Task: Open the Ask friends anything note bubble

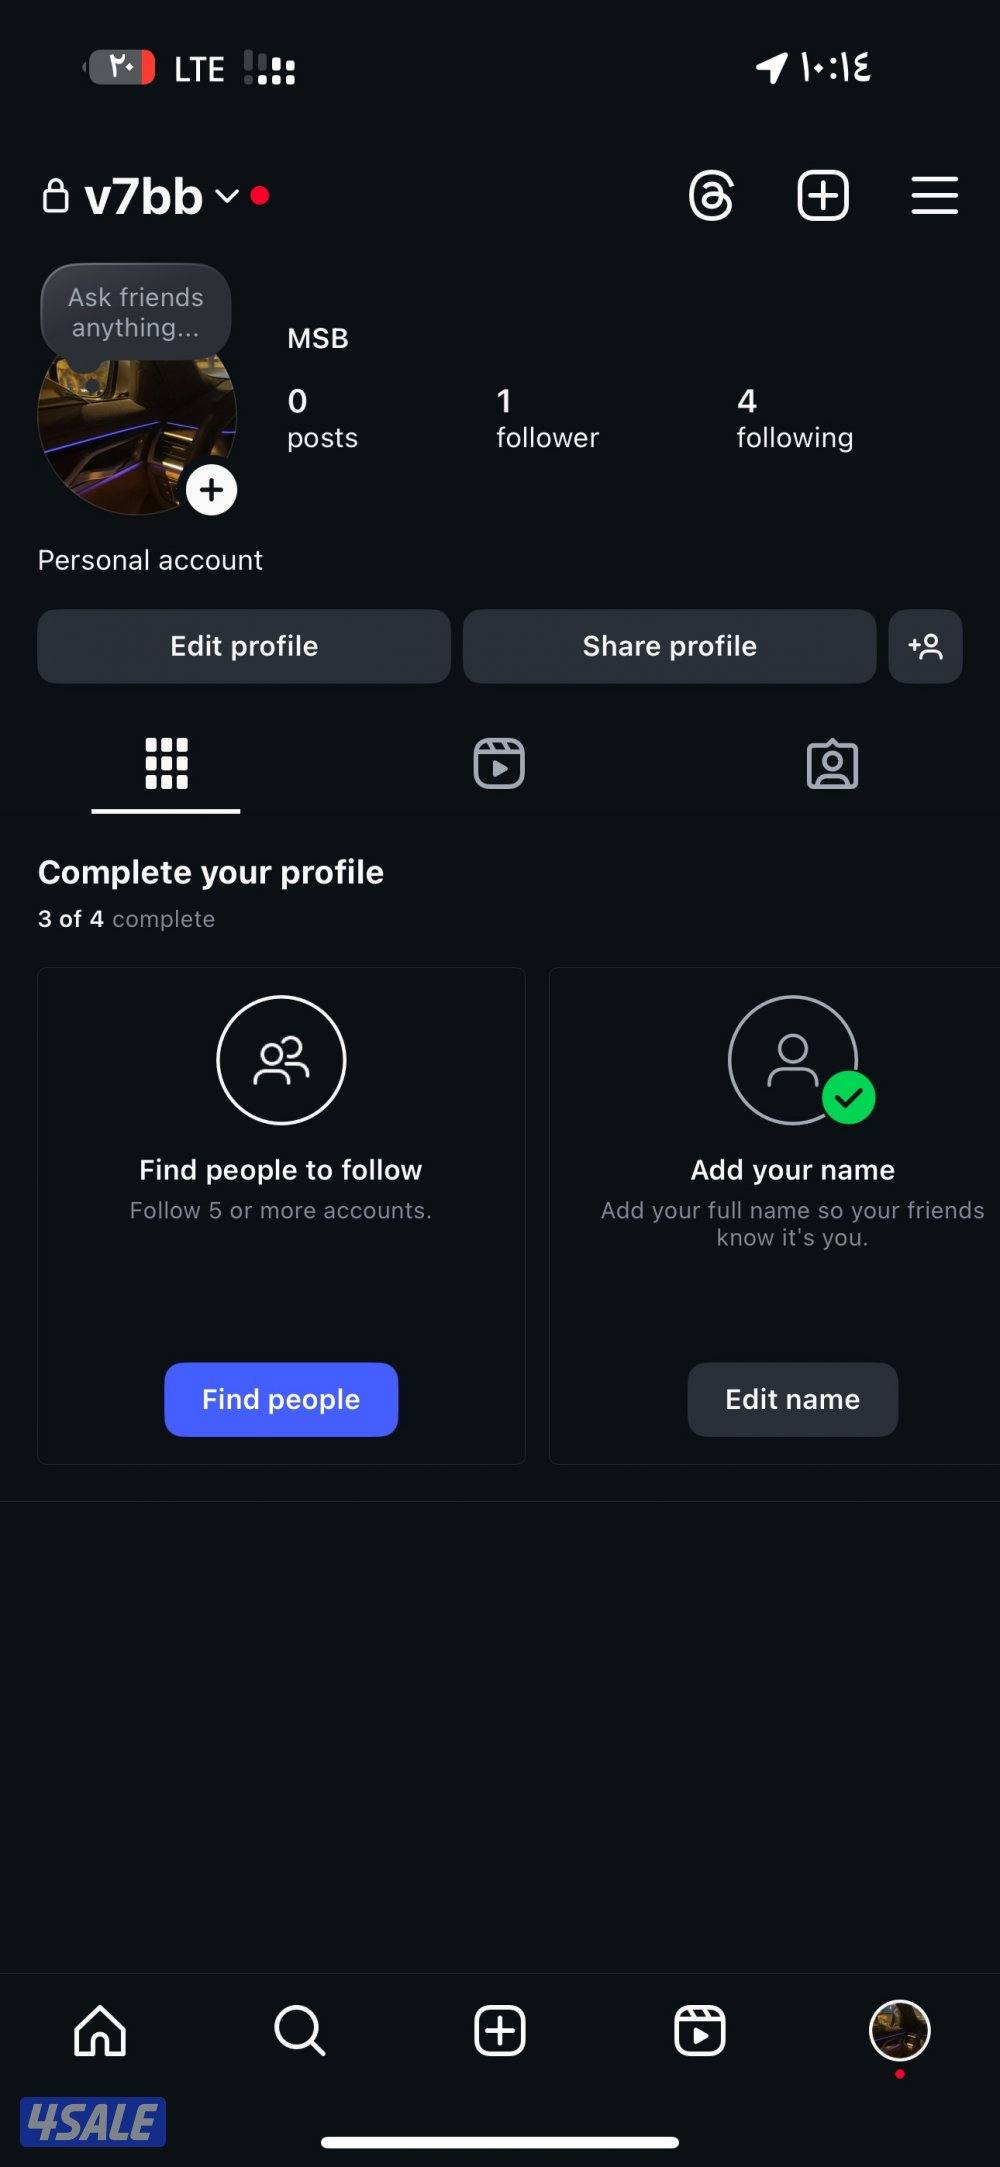Action: (136, 312)
